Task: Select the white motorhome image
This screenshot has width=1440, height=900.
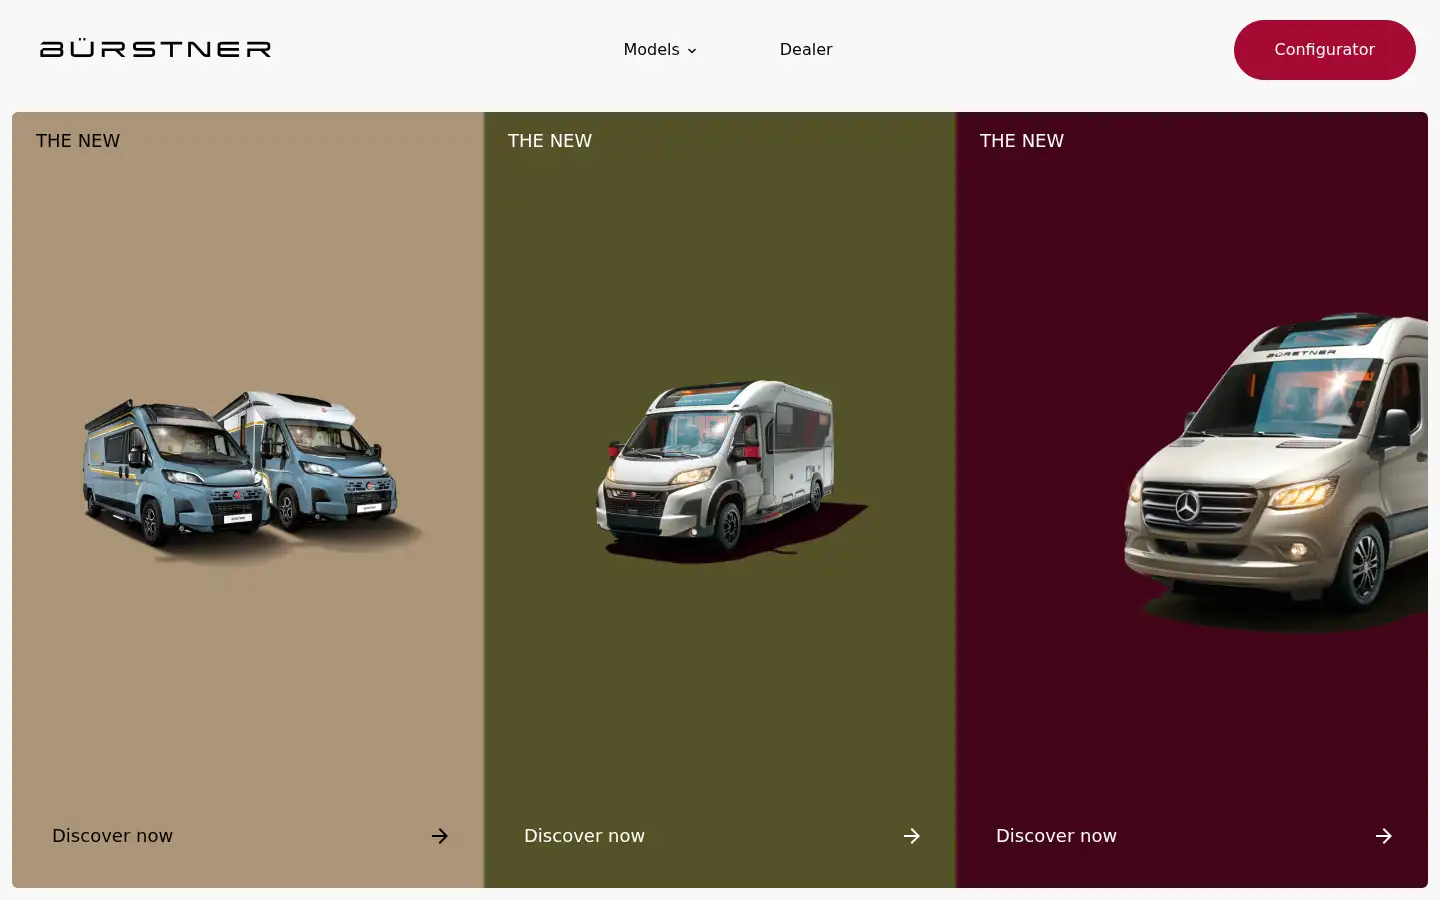Action: [730, 470]
